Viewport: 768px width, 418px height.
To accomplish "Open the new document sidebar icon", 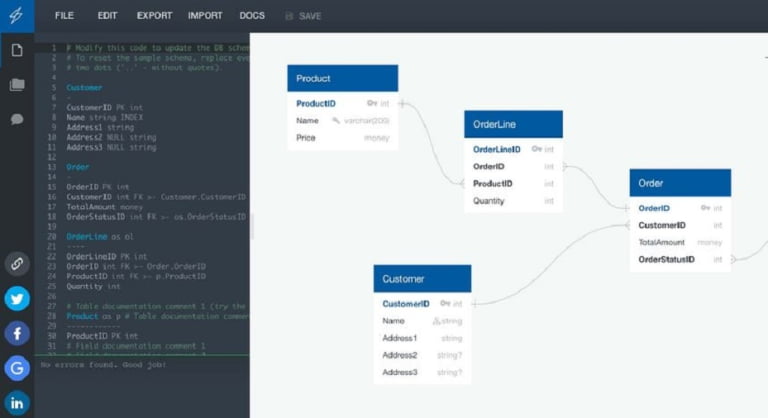I will click(16, 50).
